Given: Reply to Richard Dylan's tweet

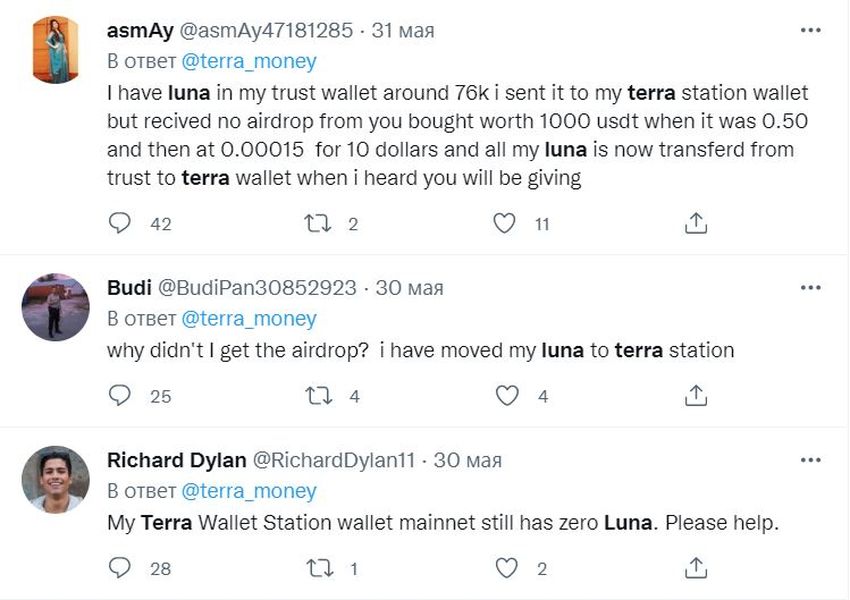Looking at the screenshot, I should coord(119,568).
